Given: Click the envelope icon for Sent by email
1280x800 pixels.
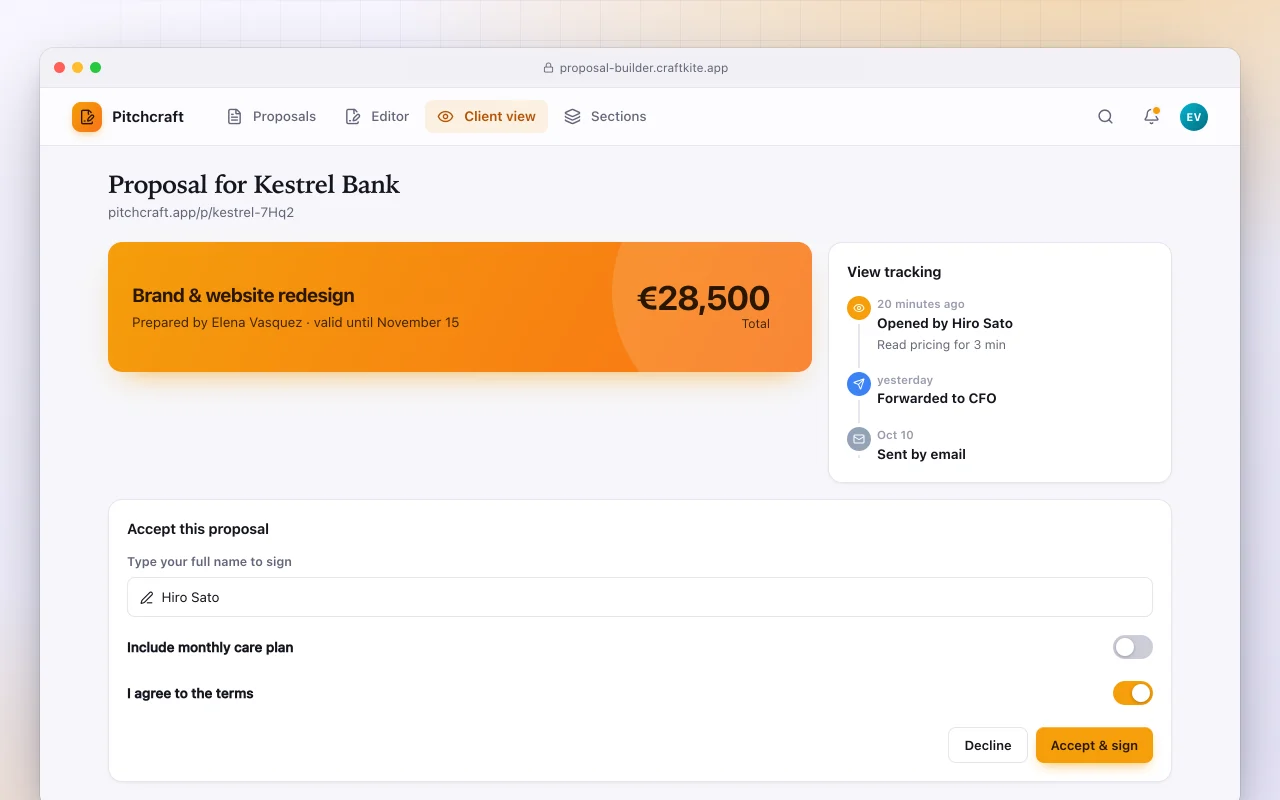Looking at the screenshot, I should (x=858, y=439).
